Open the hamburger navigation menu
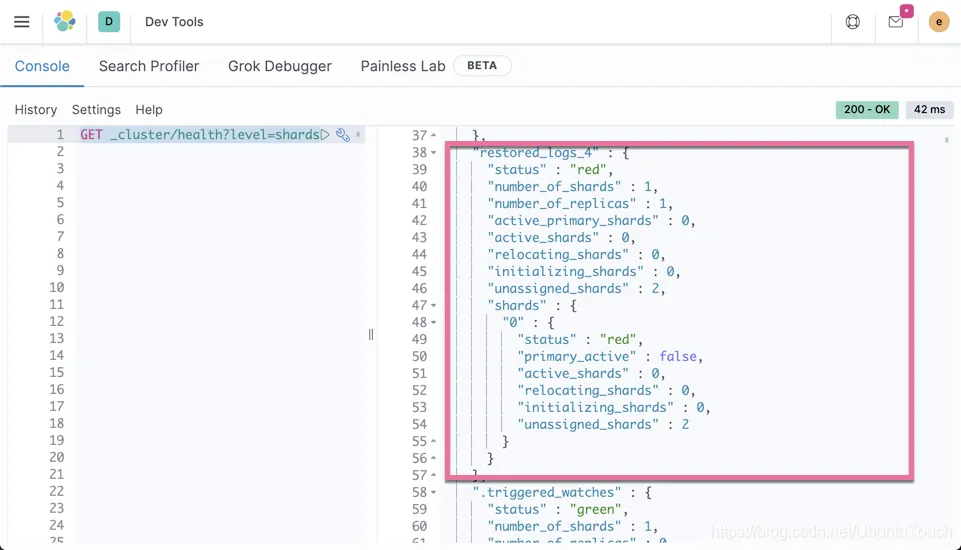 tap(21, 22)
